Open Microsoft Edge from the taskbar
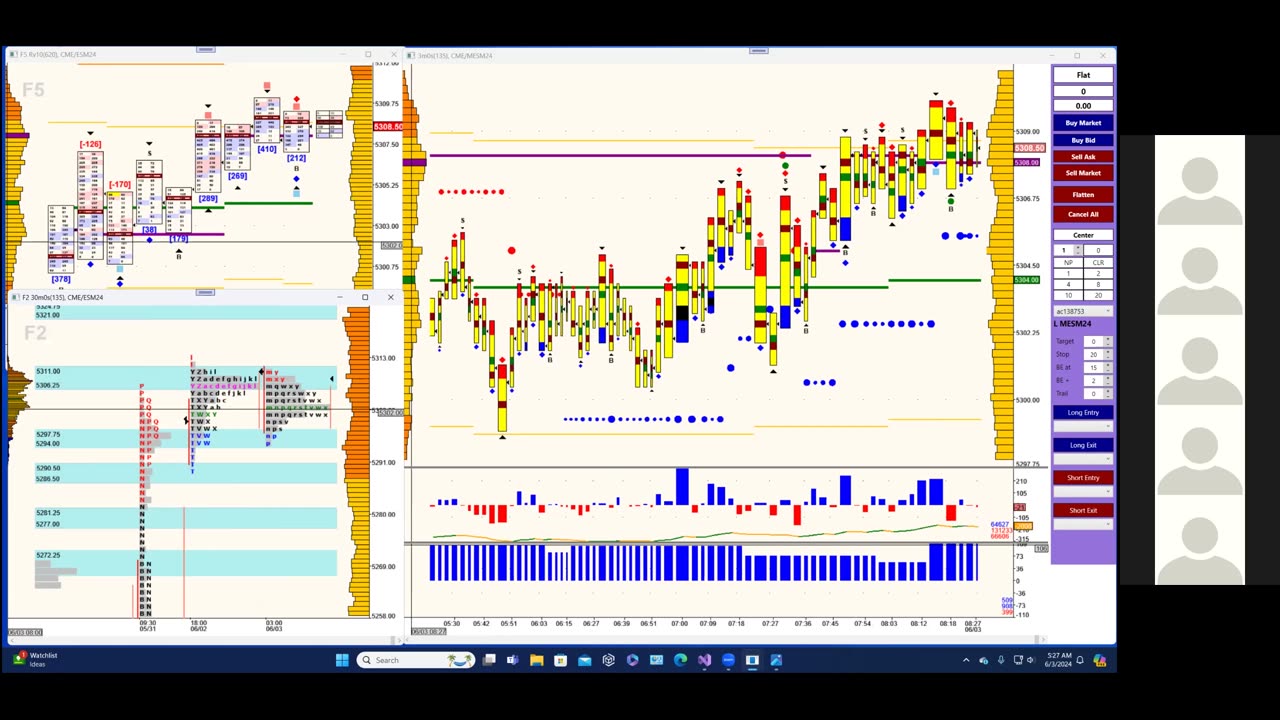 [680, 660]
